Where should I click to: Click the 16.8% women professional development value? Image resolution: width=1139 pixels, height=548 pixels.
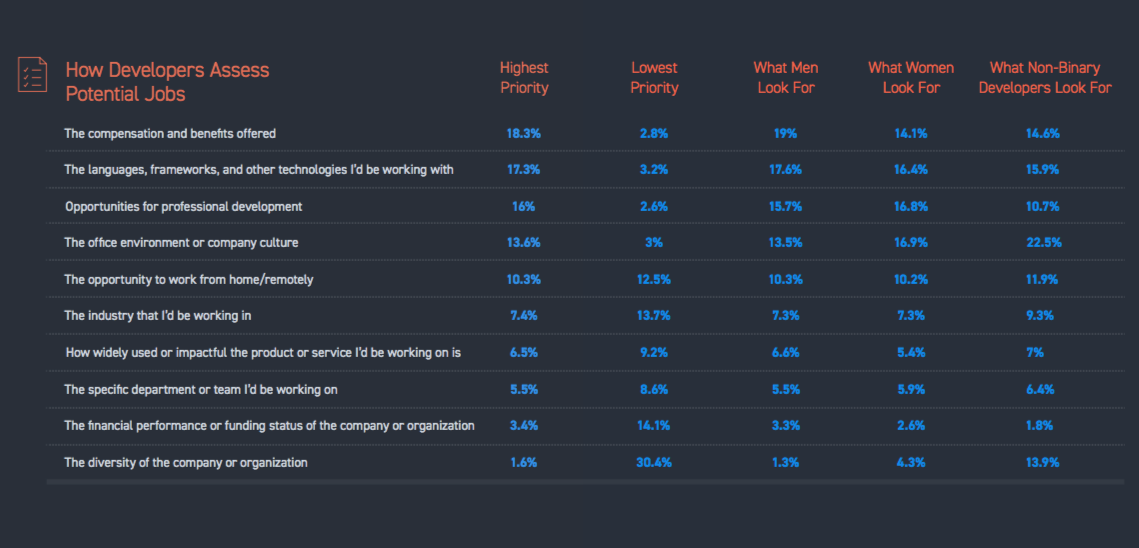911,206
